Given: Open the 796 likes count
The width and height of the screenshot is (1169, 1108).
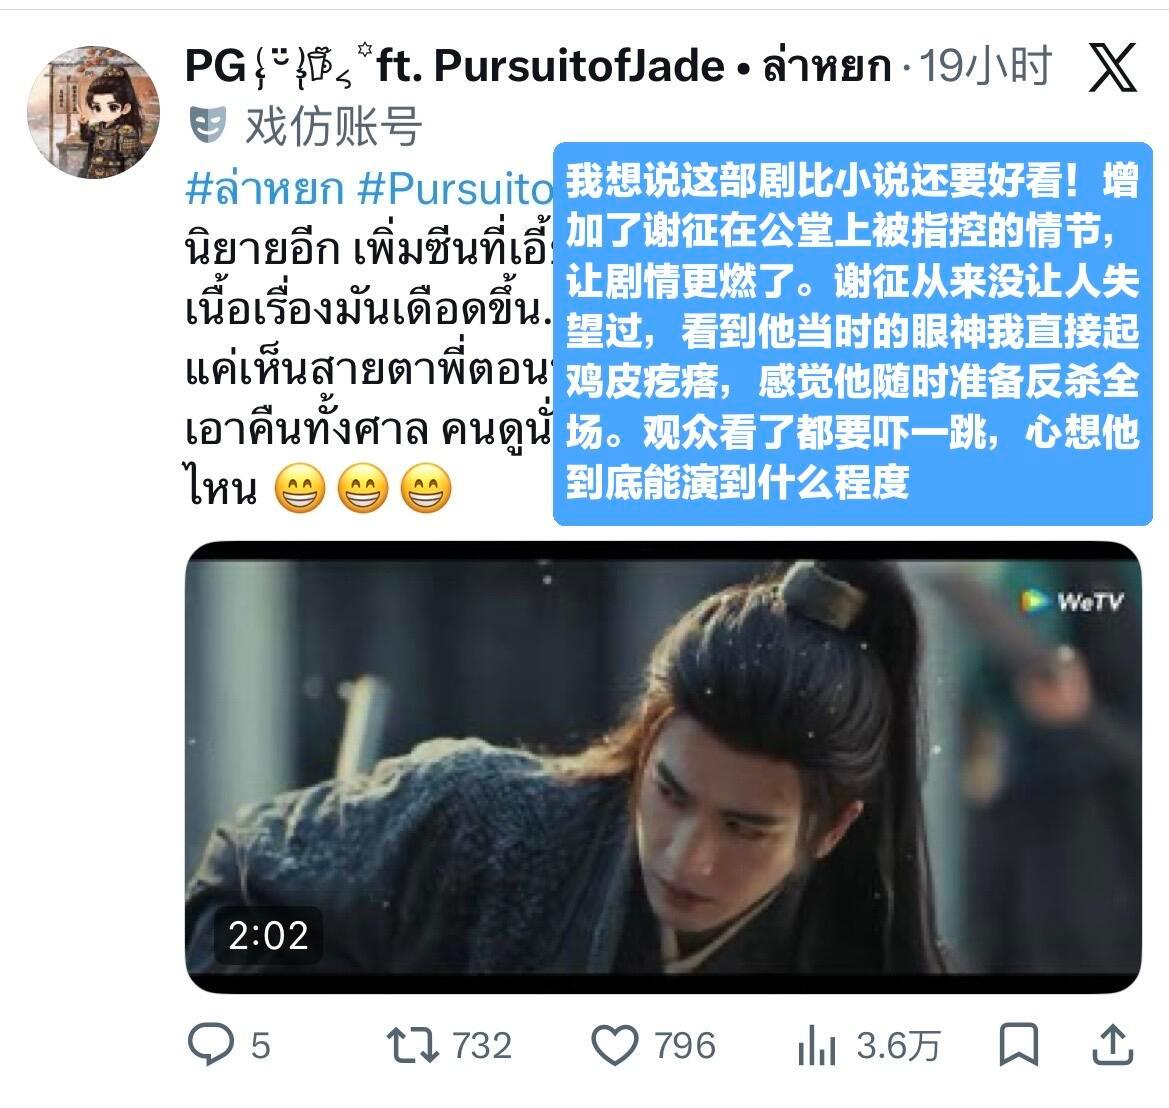Looking at the screenshot, I should (684, 1045).
